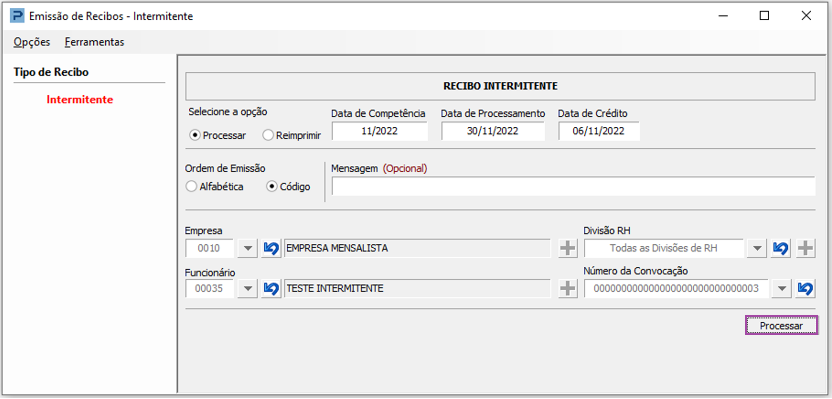
Task: Click the reset arrow next to Divisão RH
Action: pyautogui.click(x=780, y=248)
